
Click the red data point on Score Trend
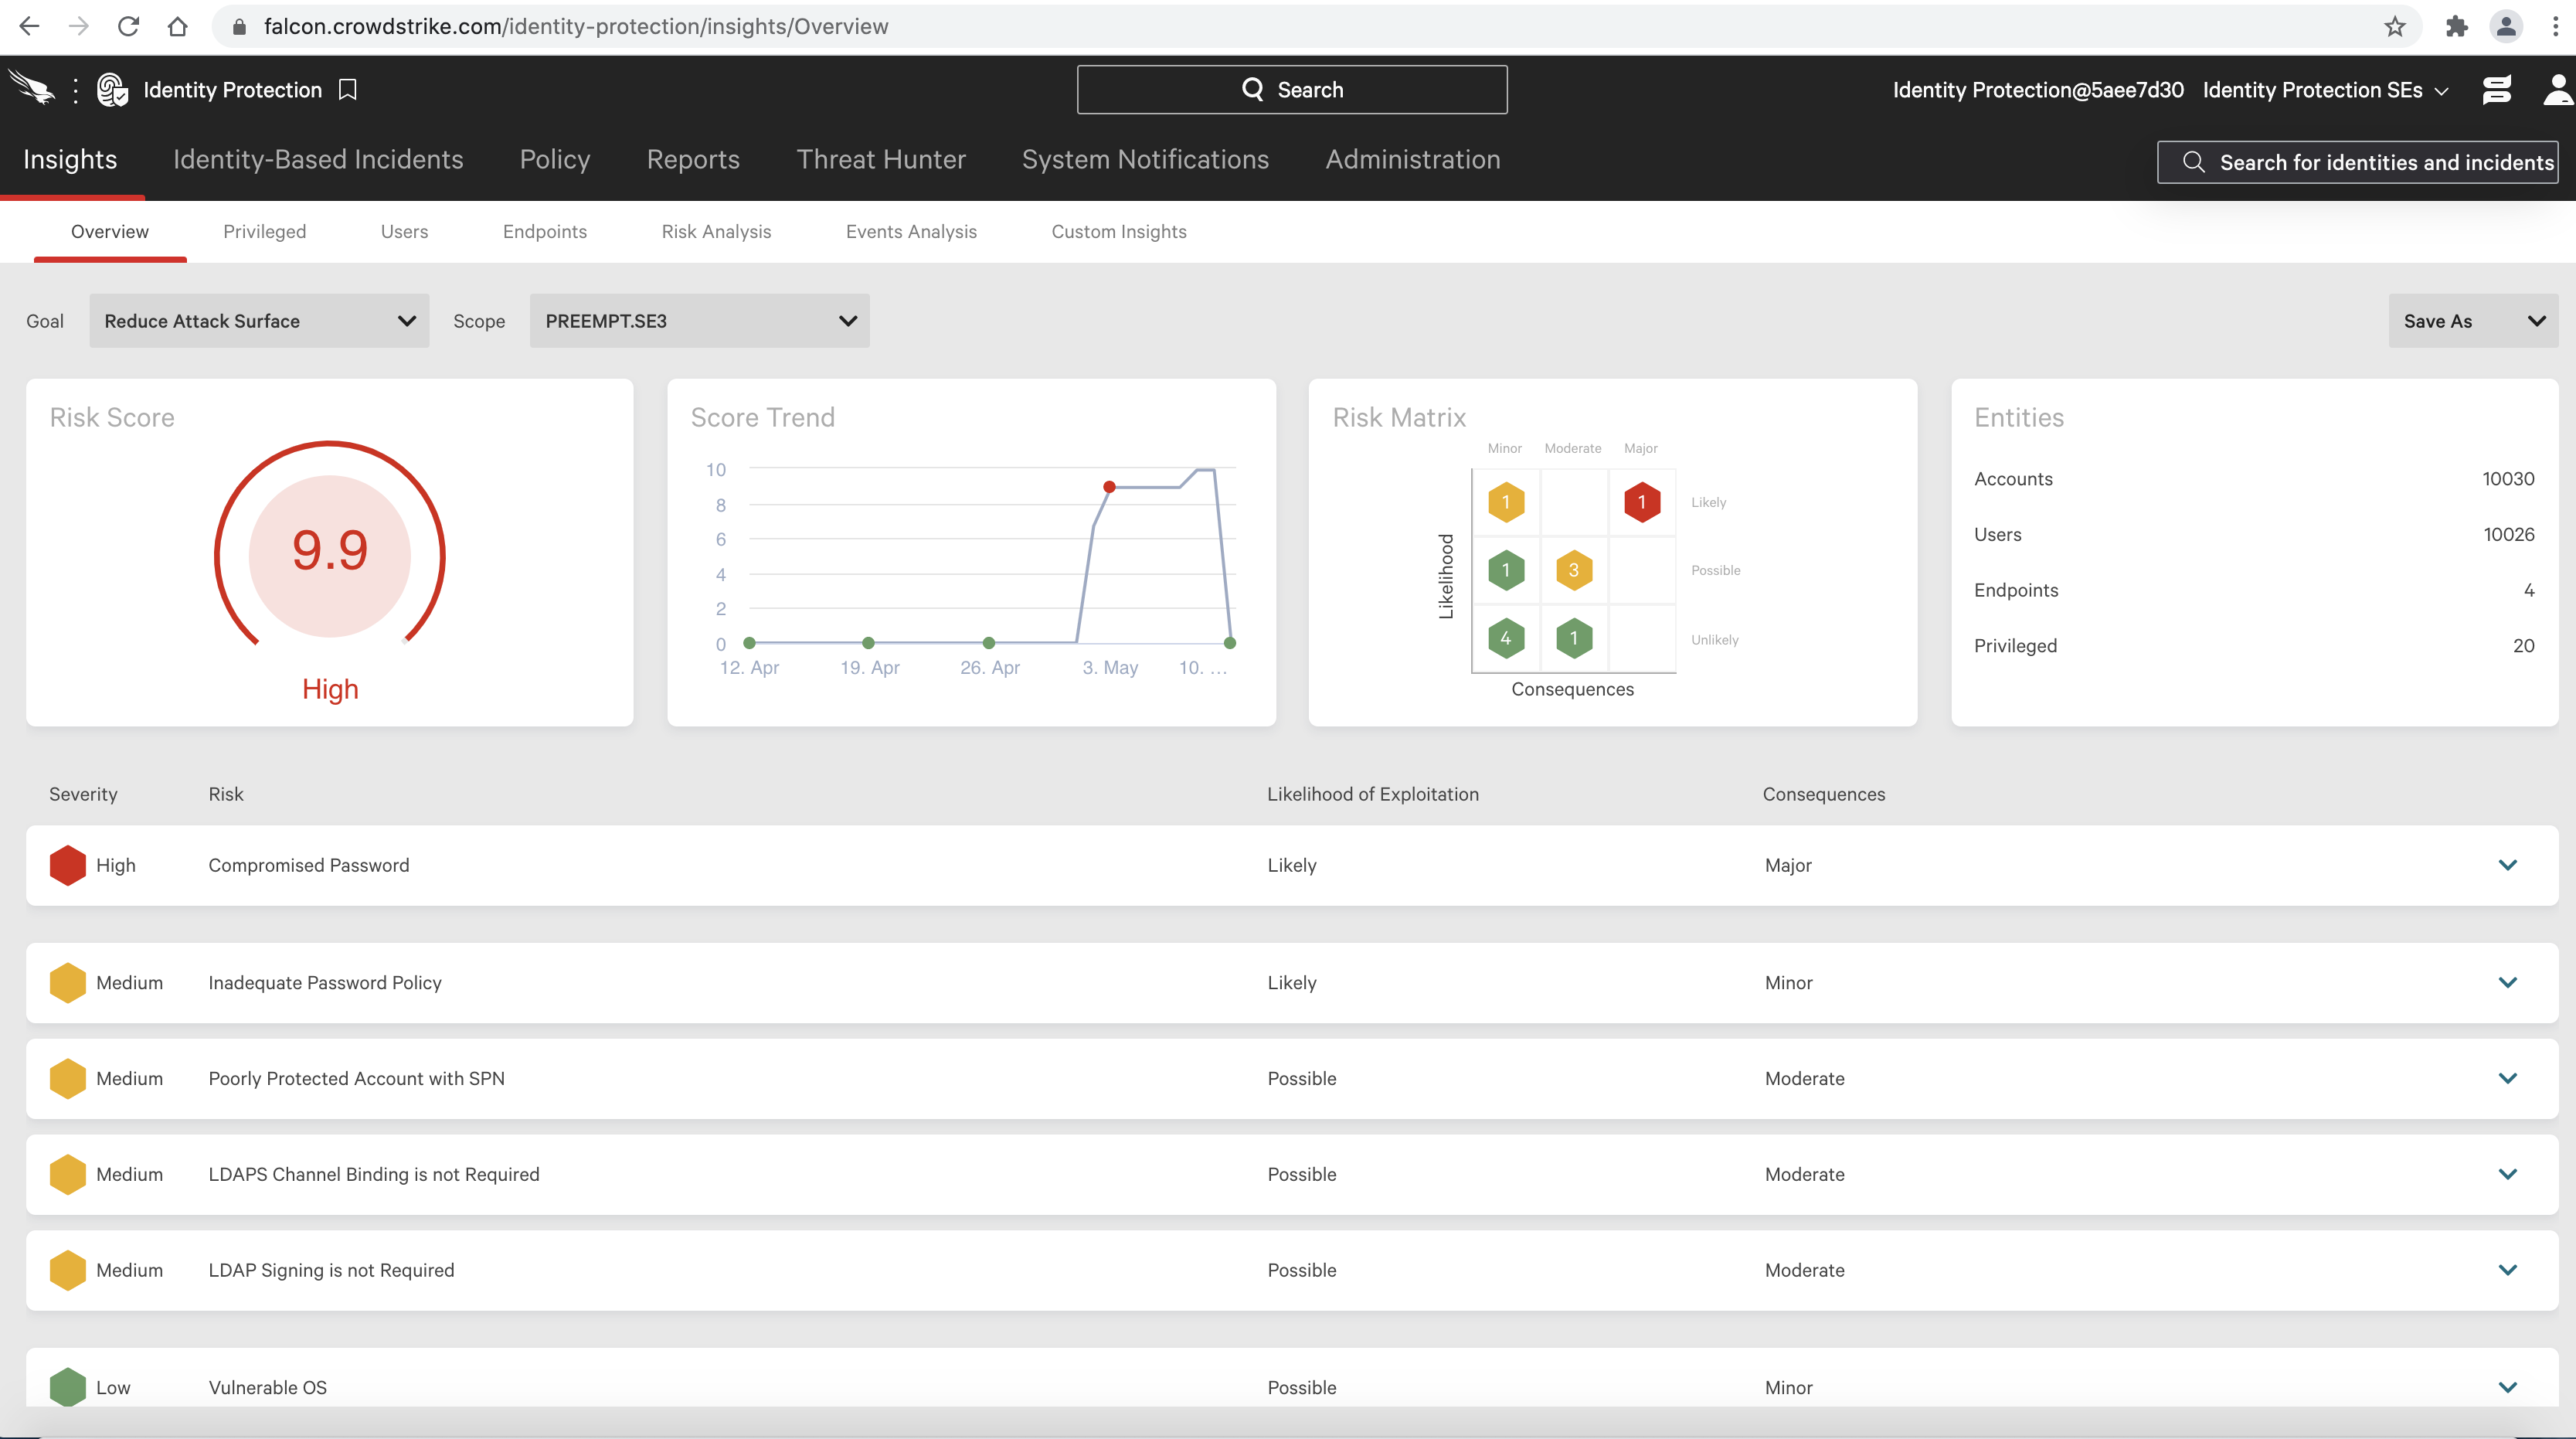1109,487
